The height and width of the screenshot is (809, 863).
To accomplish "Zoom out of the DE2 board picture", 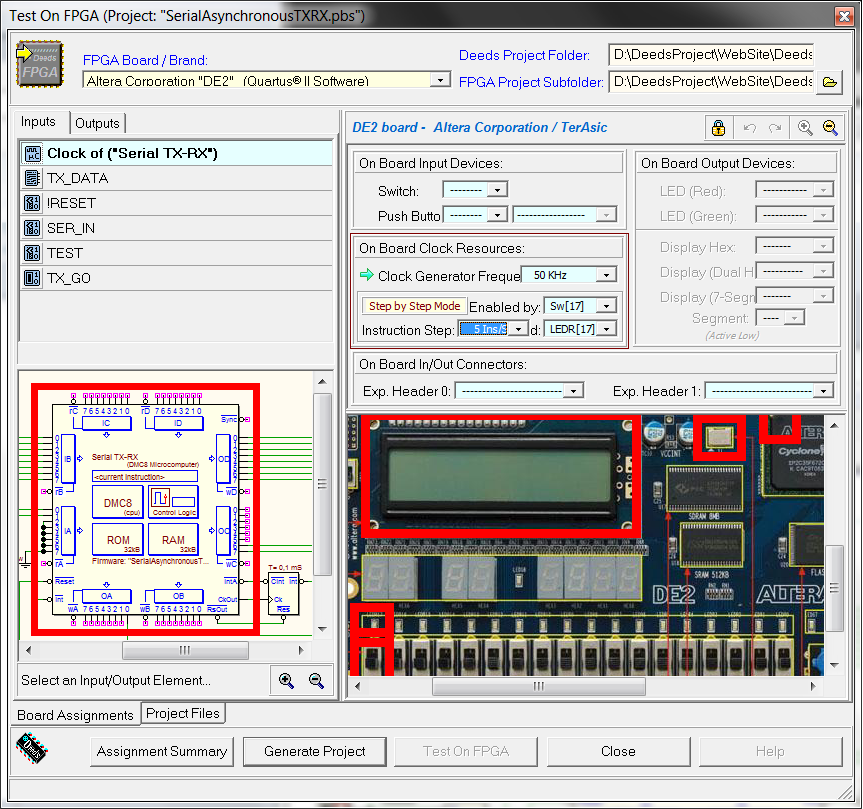I will (830, 128).
